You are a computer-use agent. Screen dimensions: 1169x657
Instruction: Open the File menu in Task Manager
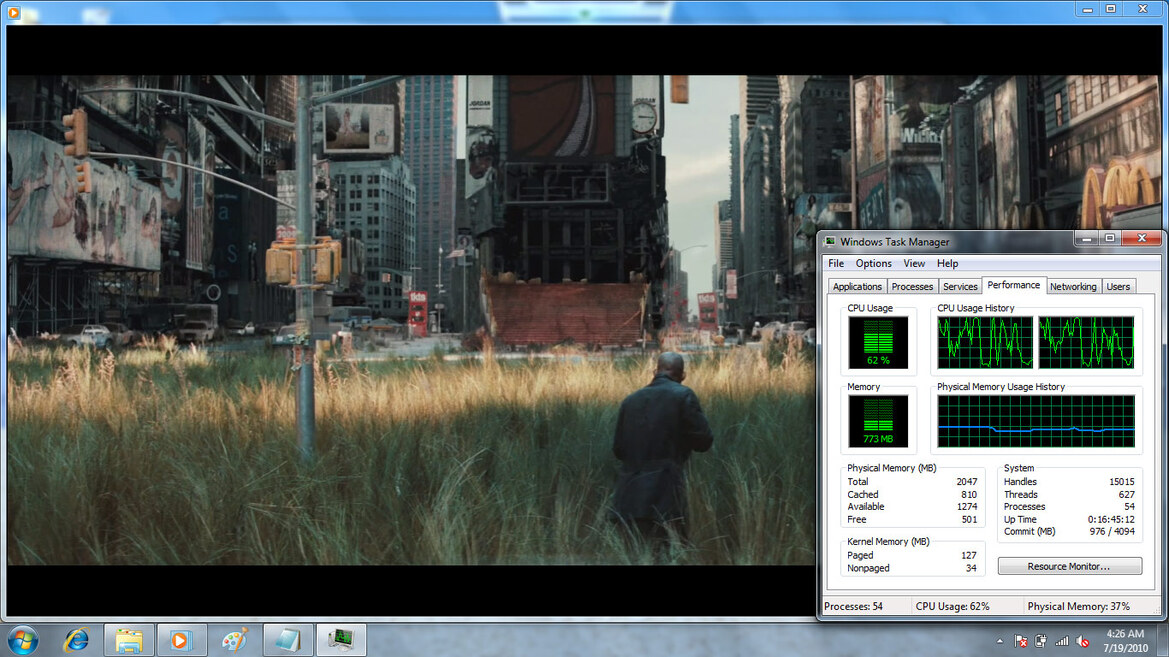click(x=836, y=263)
